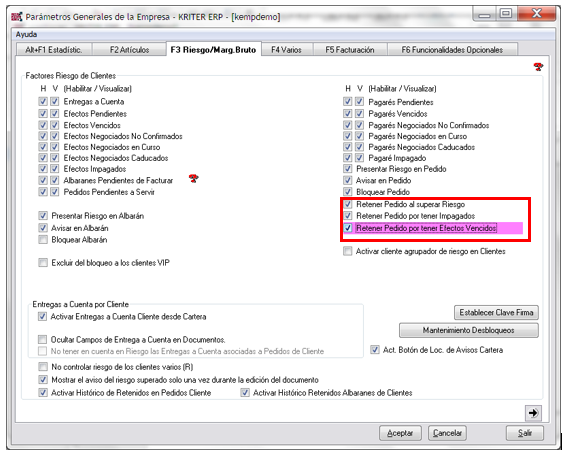Open the Ayuda menu
The image size is (565, 453).
coord(26,34)
